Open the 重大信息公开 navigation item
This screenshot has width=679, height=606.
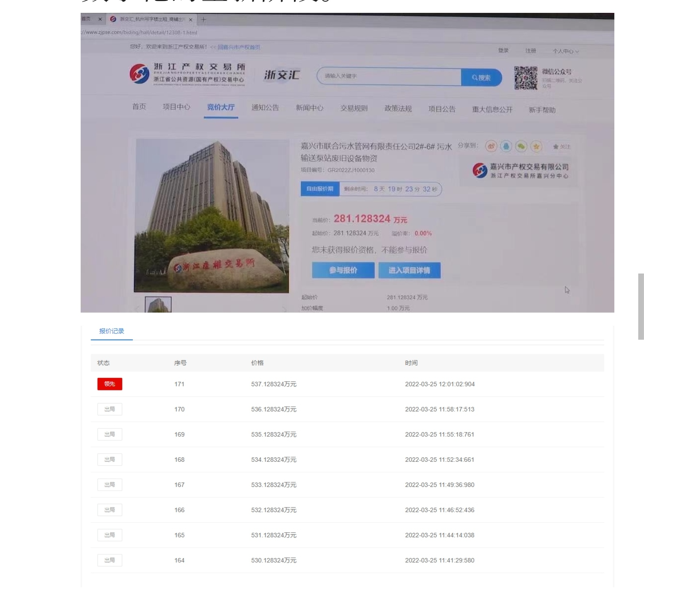[492, 110]
